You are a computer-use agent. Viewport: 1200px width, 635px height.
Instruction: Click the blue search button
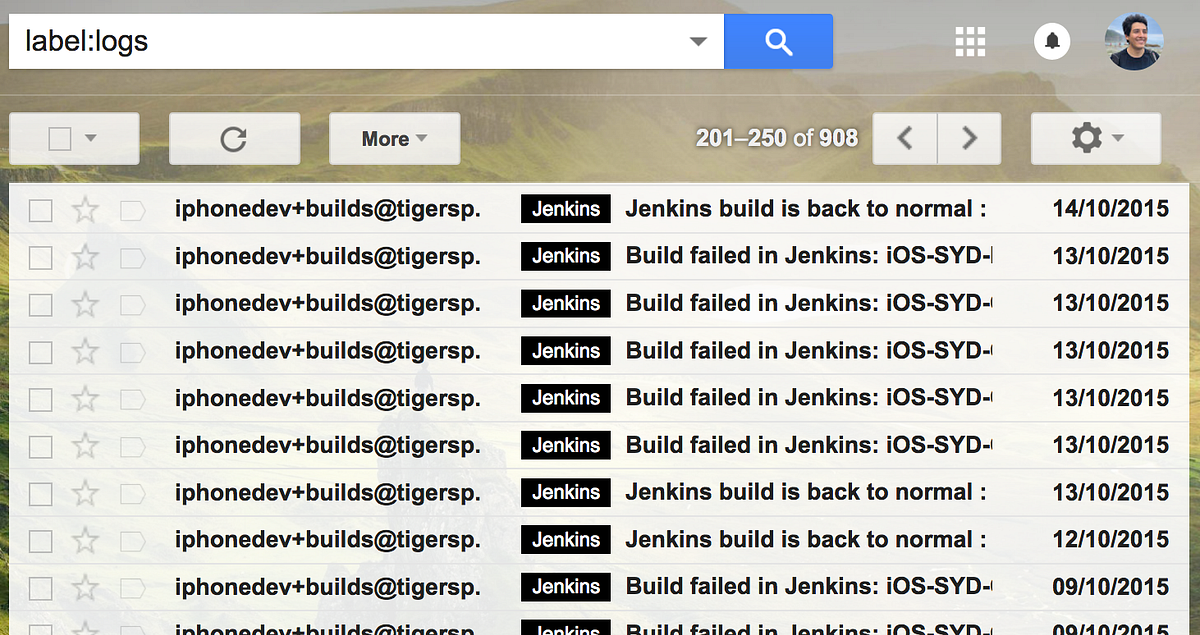tap(778, 41)
